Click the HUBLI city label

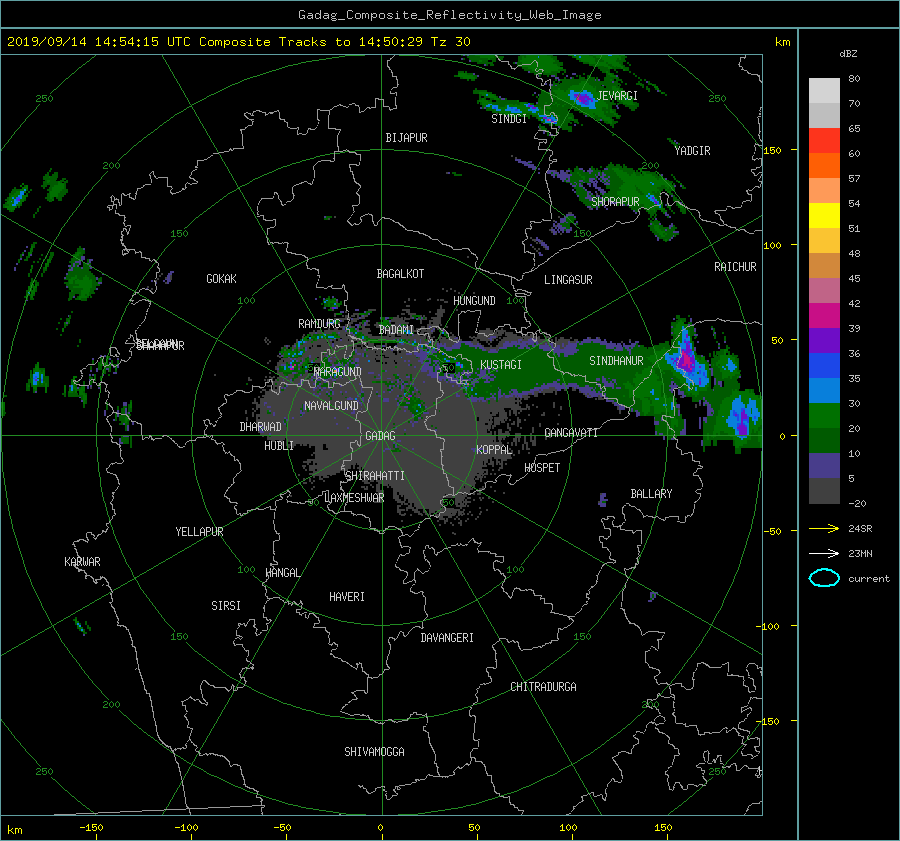point(279,446)
